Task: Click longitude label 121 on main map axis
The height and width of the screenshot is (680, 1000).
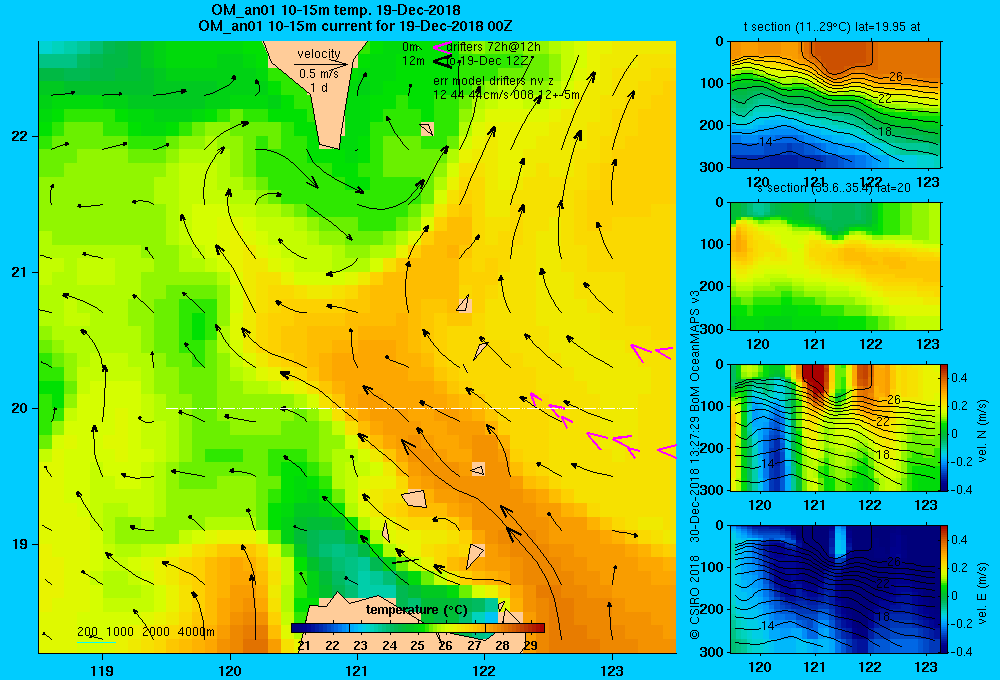Action: [x=357, y=670]
